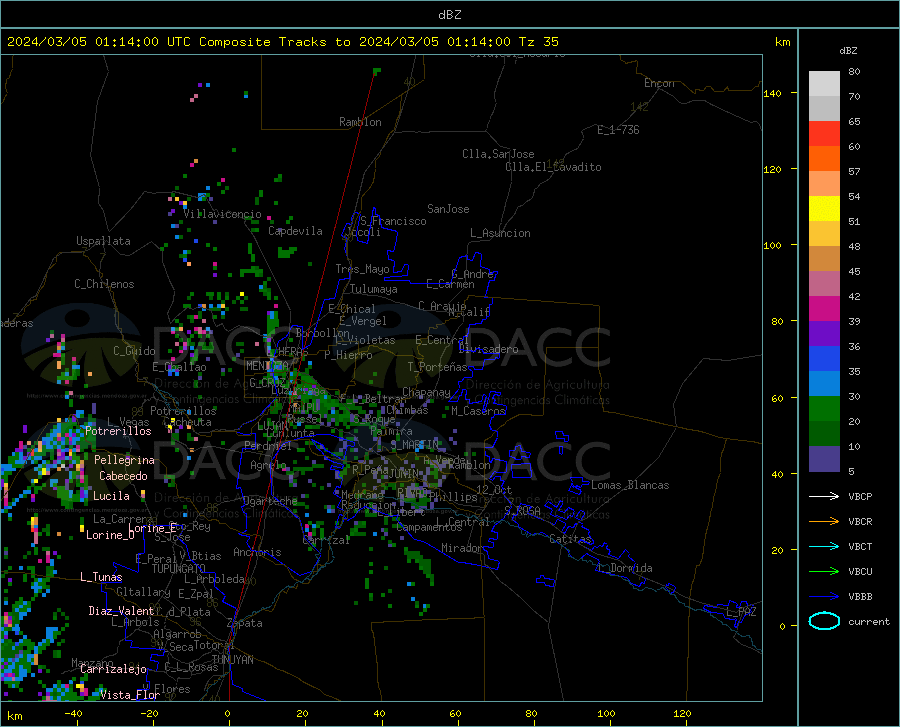Click the white VBCP arrow in legend
This screenshot has width=900, height=727.
pos(824,496)
